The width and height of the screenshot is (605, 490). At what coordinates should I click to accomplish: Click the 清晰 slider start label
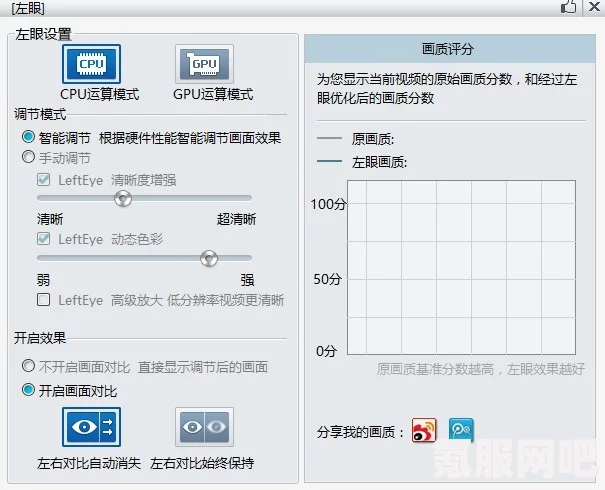pyautogui.click(x=50, y=219)
